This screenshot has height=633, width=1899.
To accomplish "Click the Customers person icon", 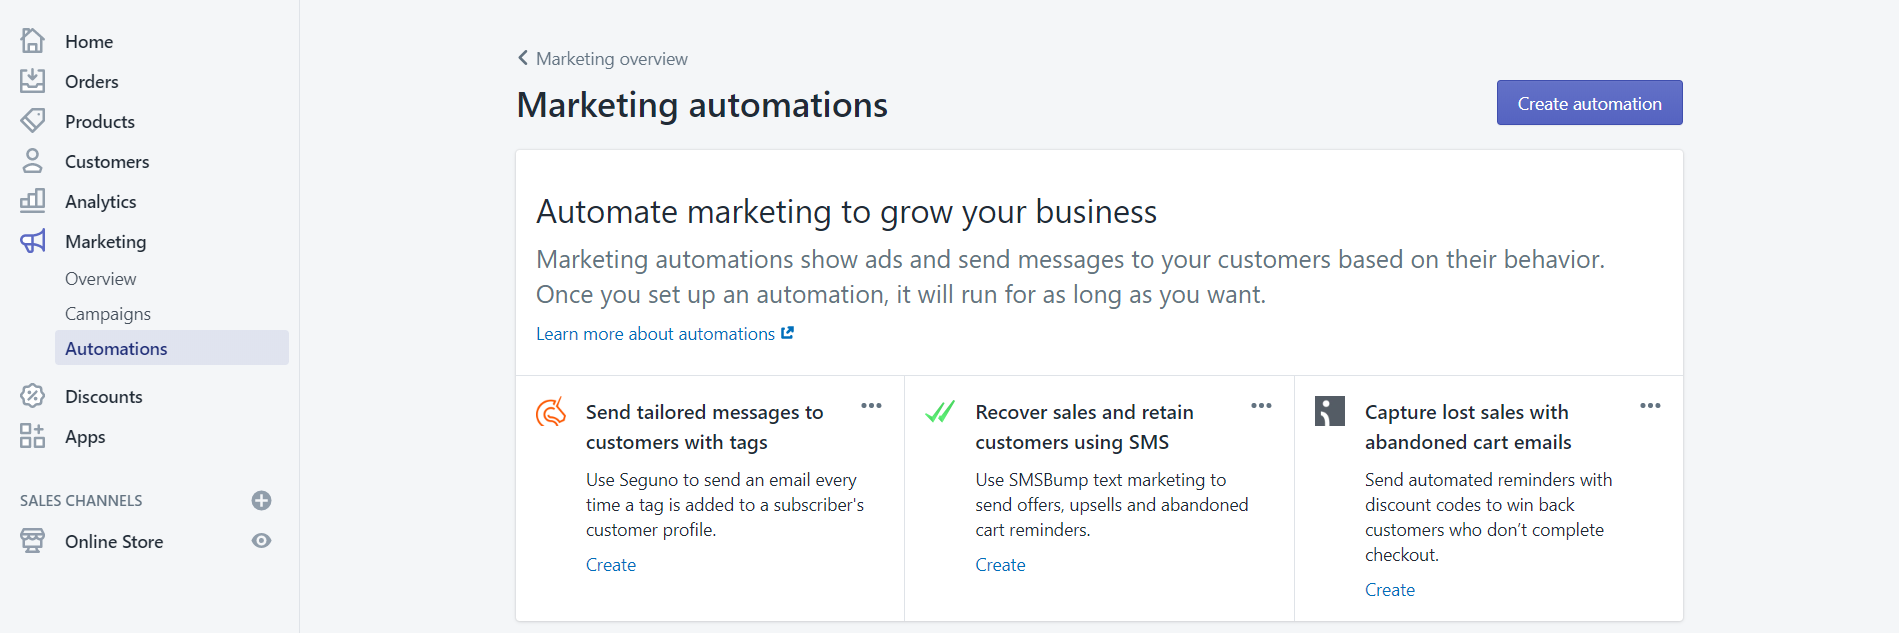I will (33, 161).
